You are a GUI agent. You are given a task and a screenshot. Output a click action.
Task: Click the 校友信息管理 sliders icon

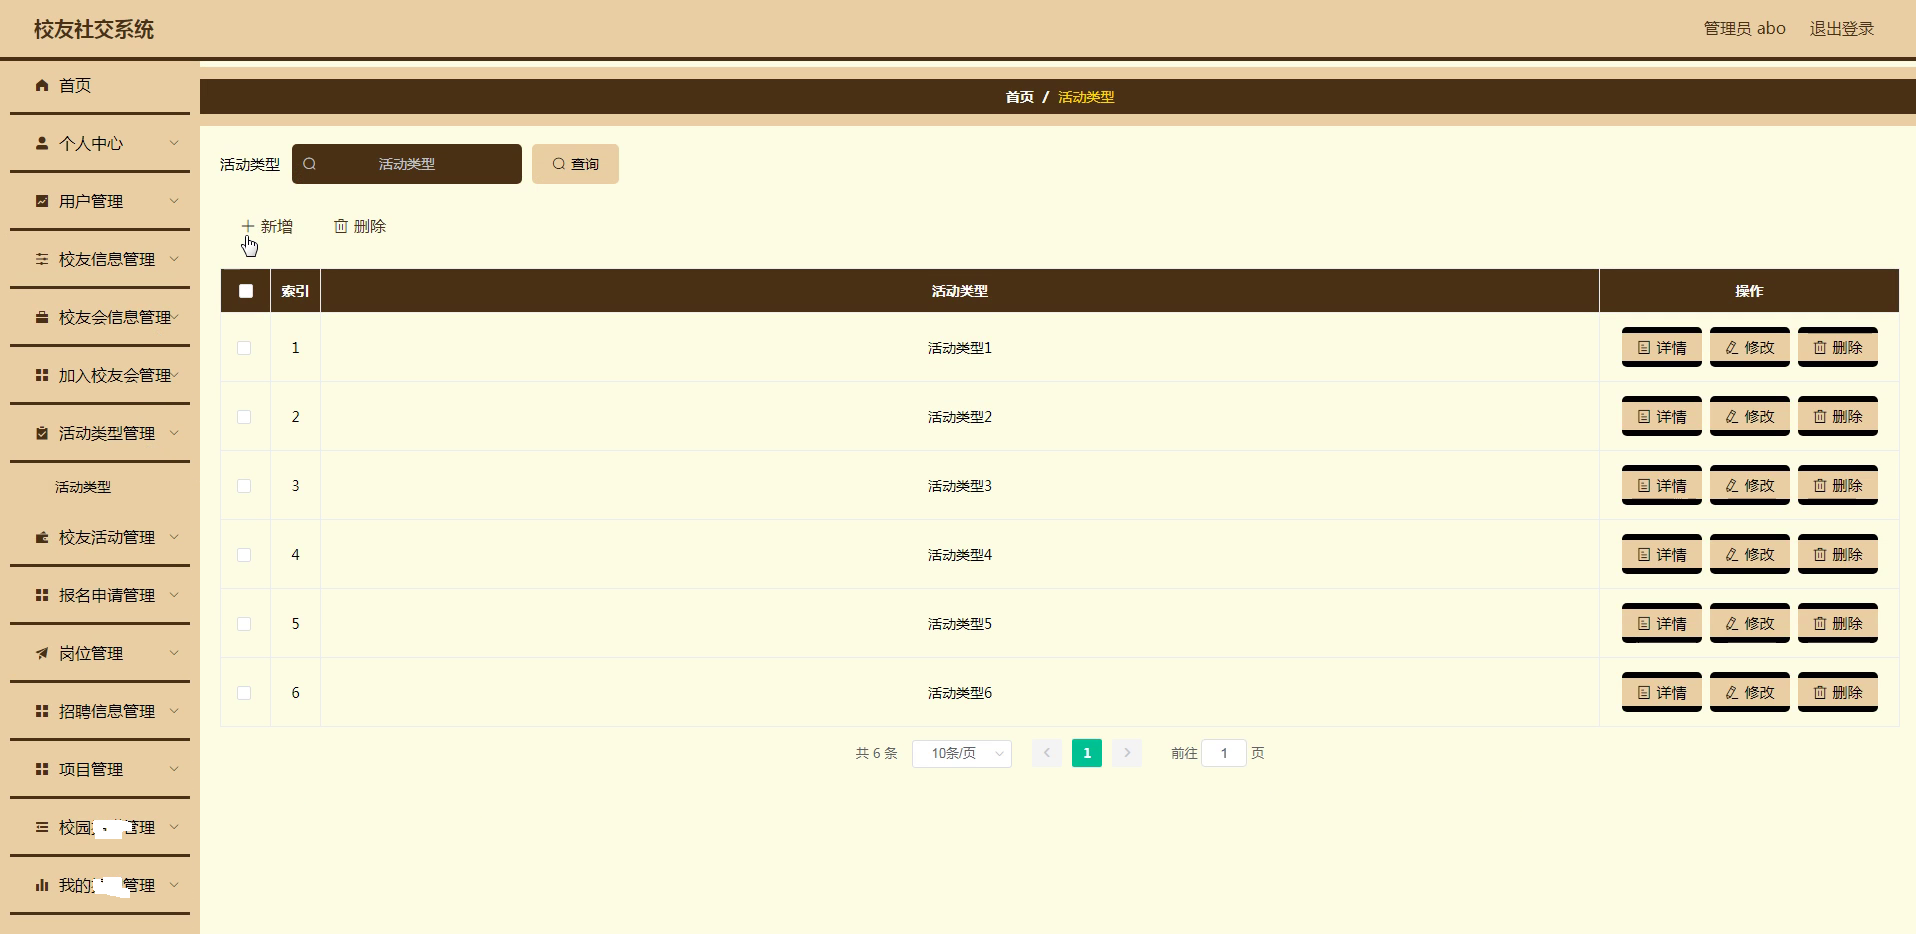tap(42, 260)
